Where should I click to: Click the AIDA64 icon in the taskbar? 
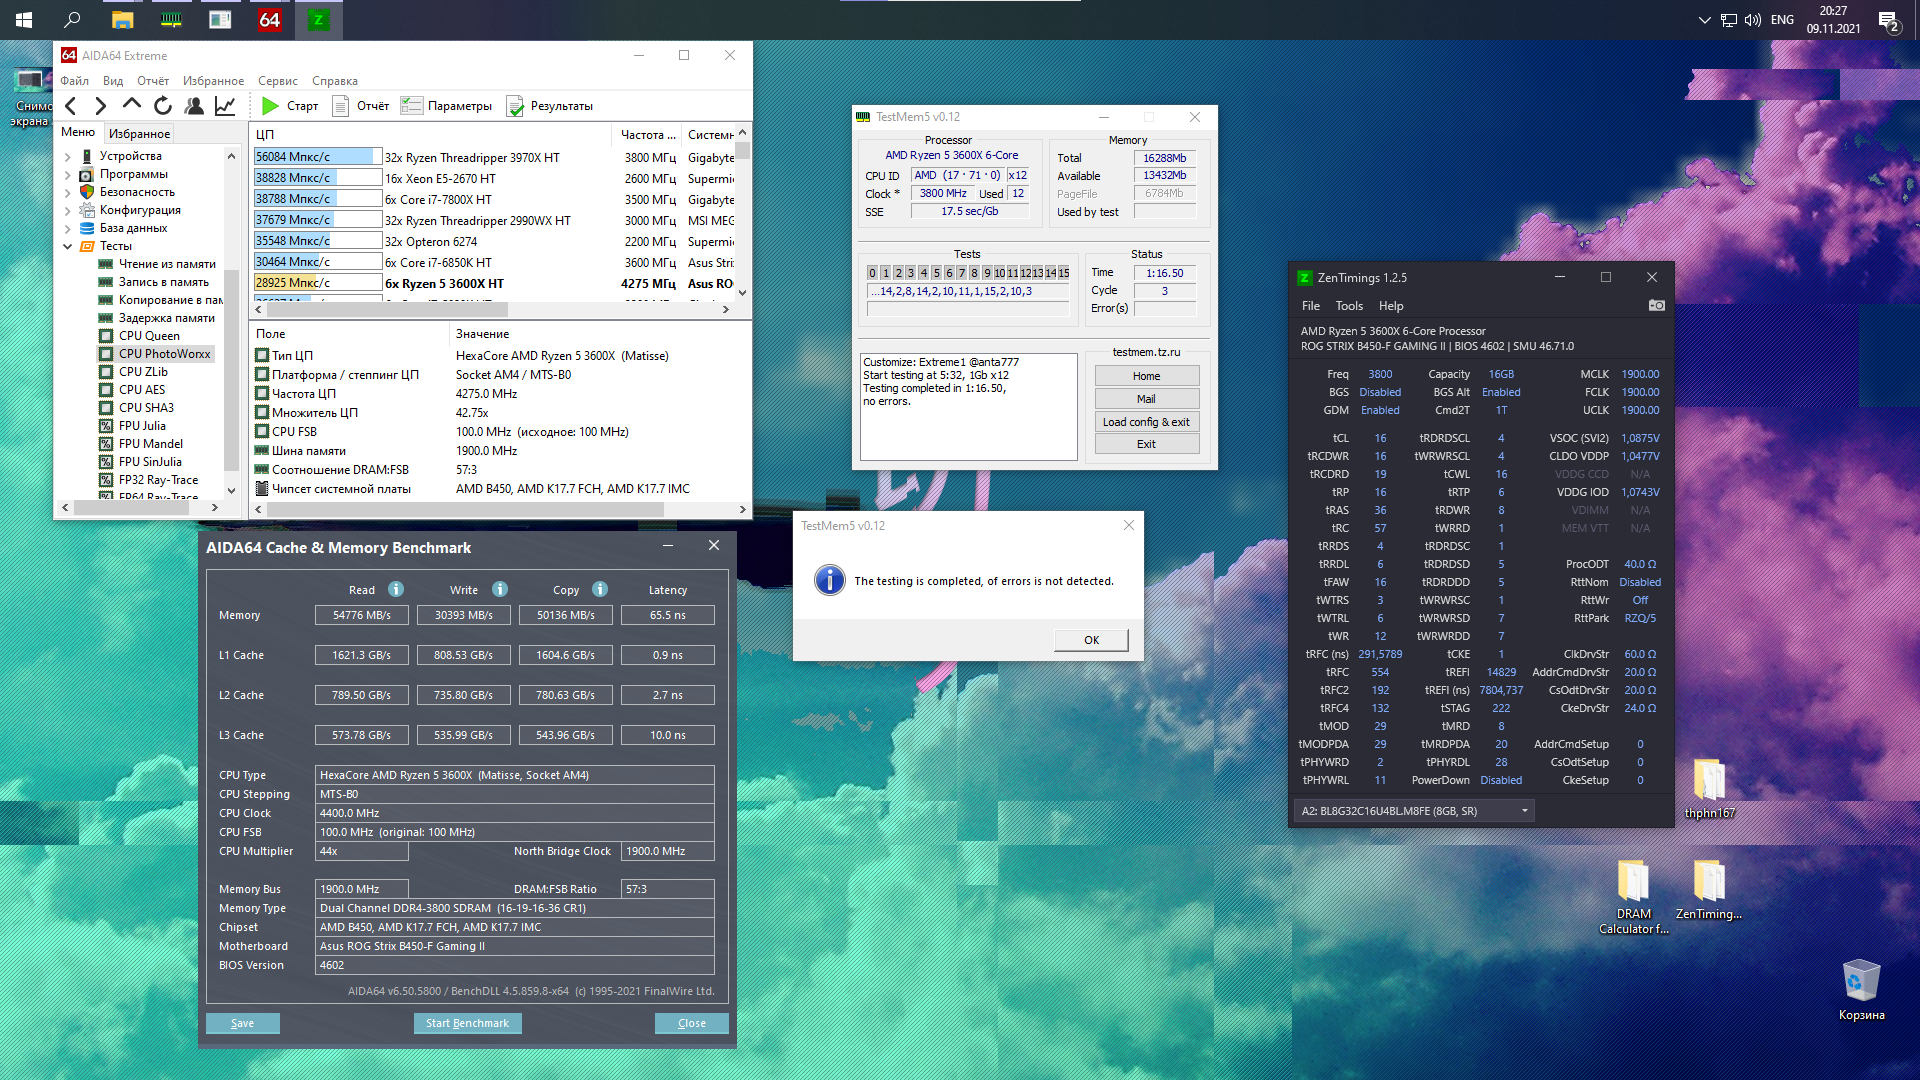pyautogui.click(x=269, y=20)
